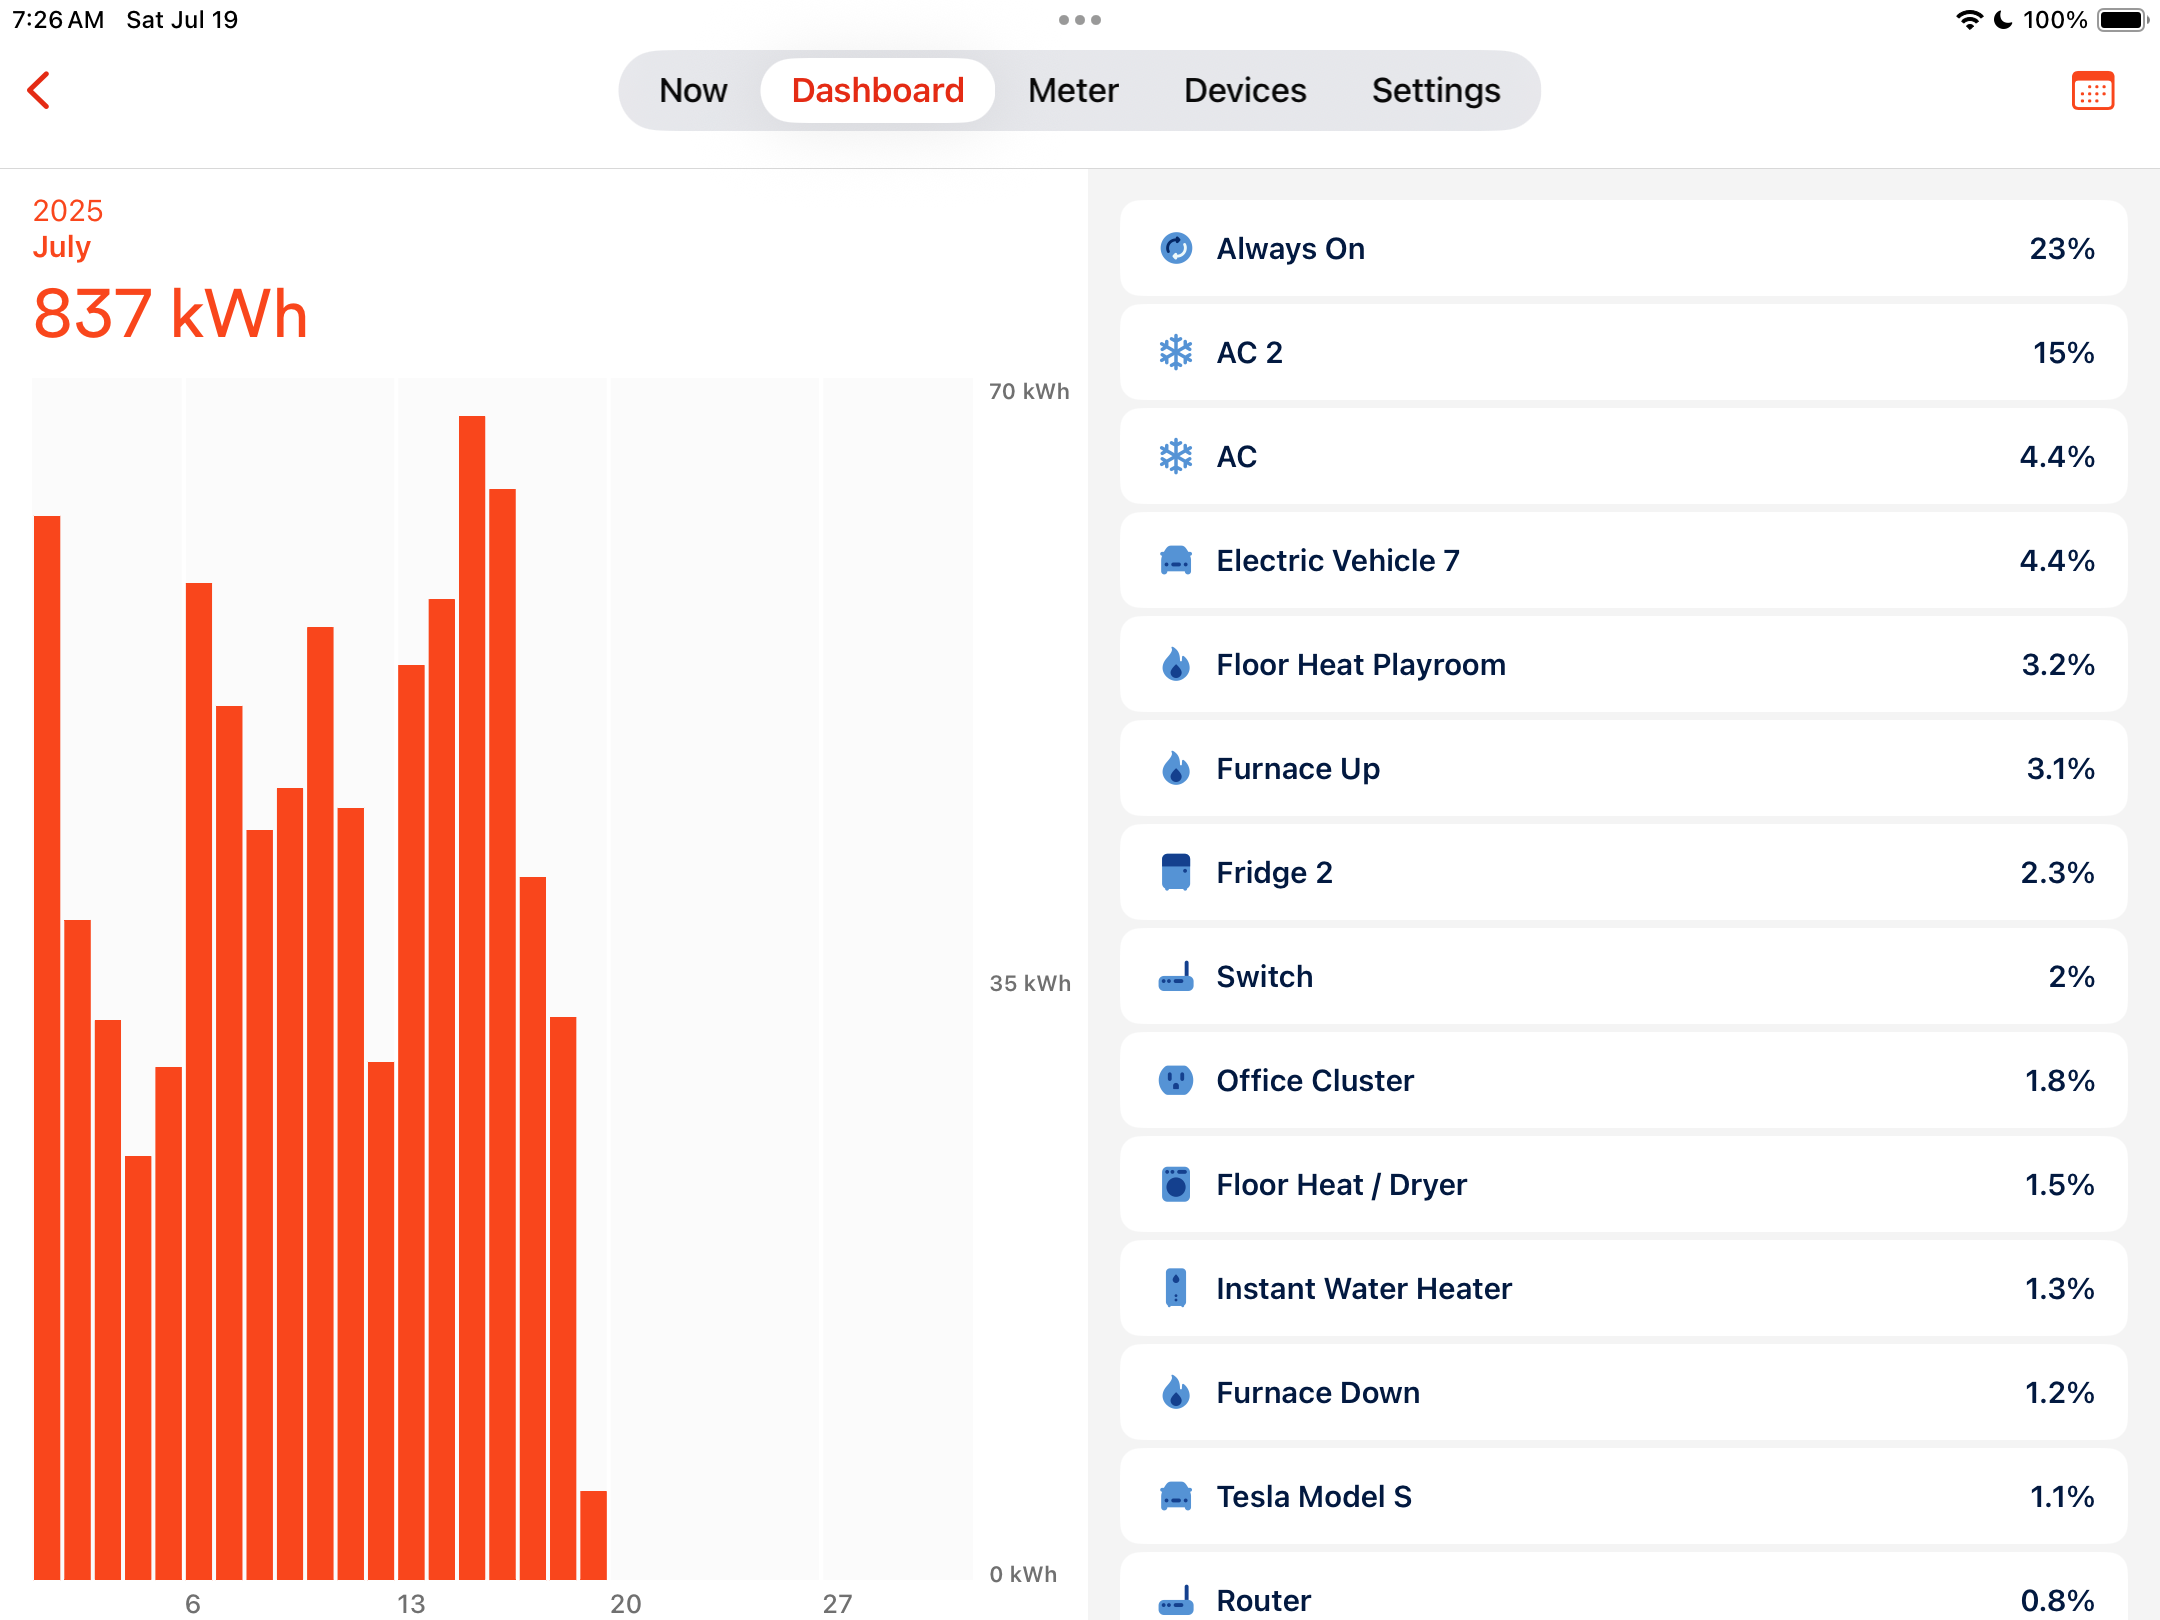The height and width of the screenshot is (1620, 2160).
Task: Click the Electric Vehicle 7 car icon
Action: [1176, 560]
